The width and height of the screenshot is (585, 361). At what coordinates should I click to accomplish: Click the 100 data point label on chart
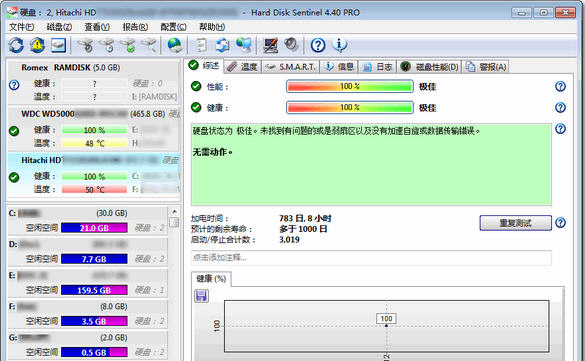point(386,318)
